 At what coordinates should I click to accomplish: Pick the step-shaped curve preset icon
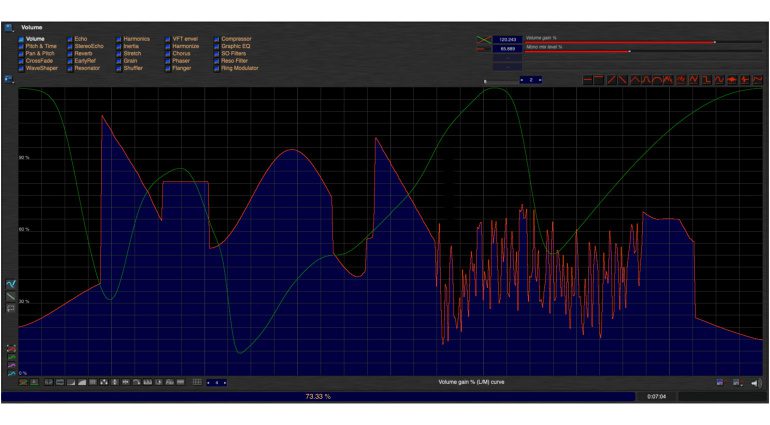(706, 80)
